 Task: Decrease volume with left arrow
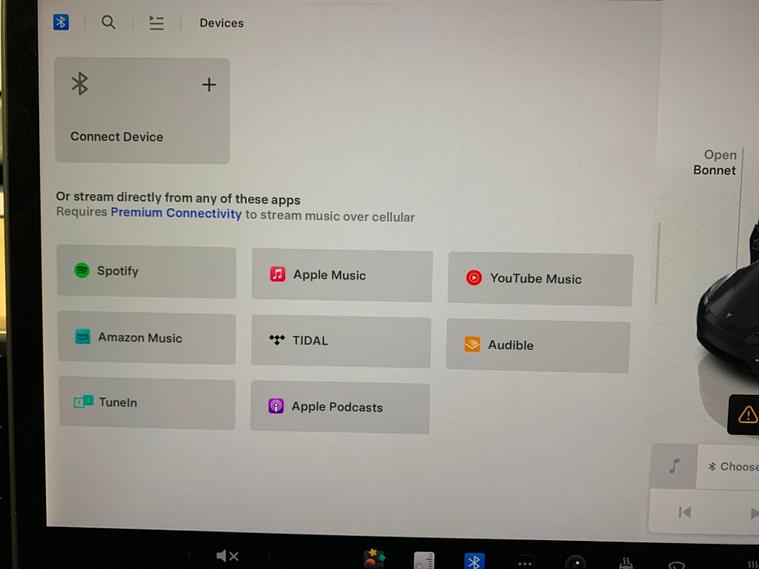coord(189,556)
